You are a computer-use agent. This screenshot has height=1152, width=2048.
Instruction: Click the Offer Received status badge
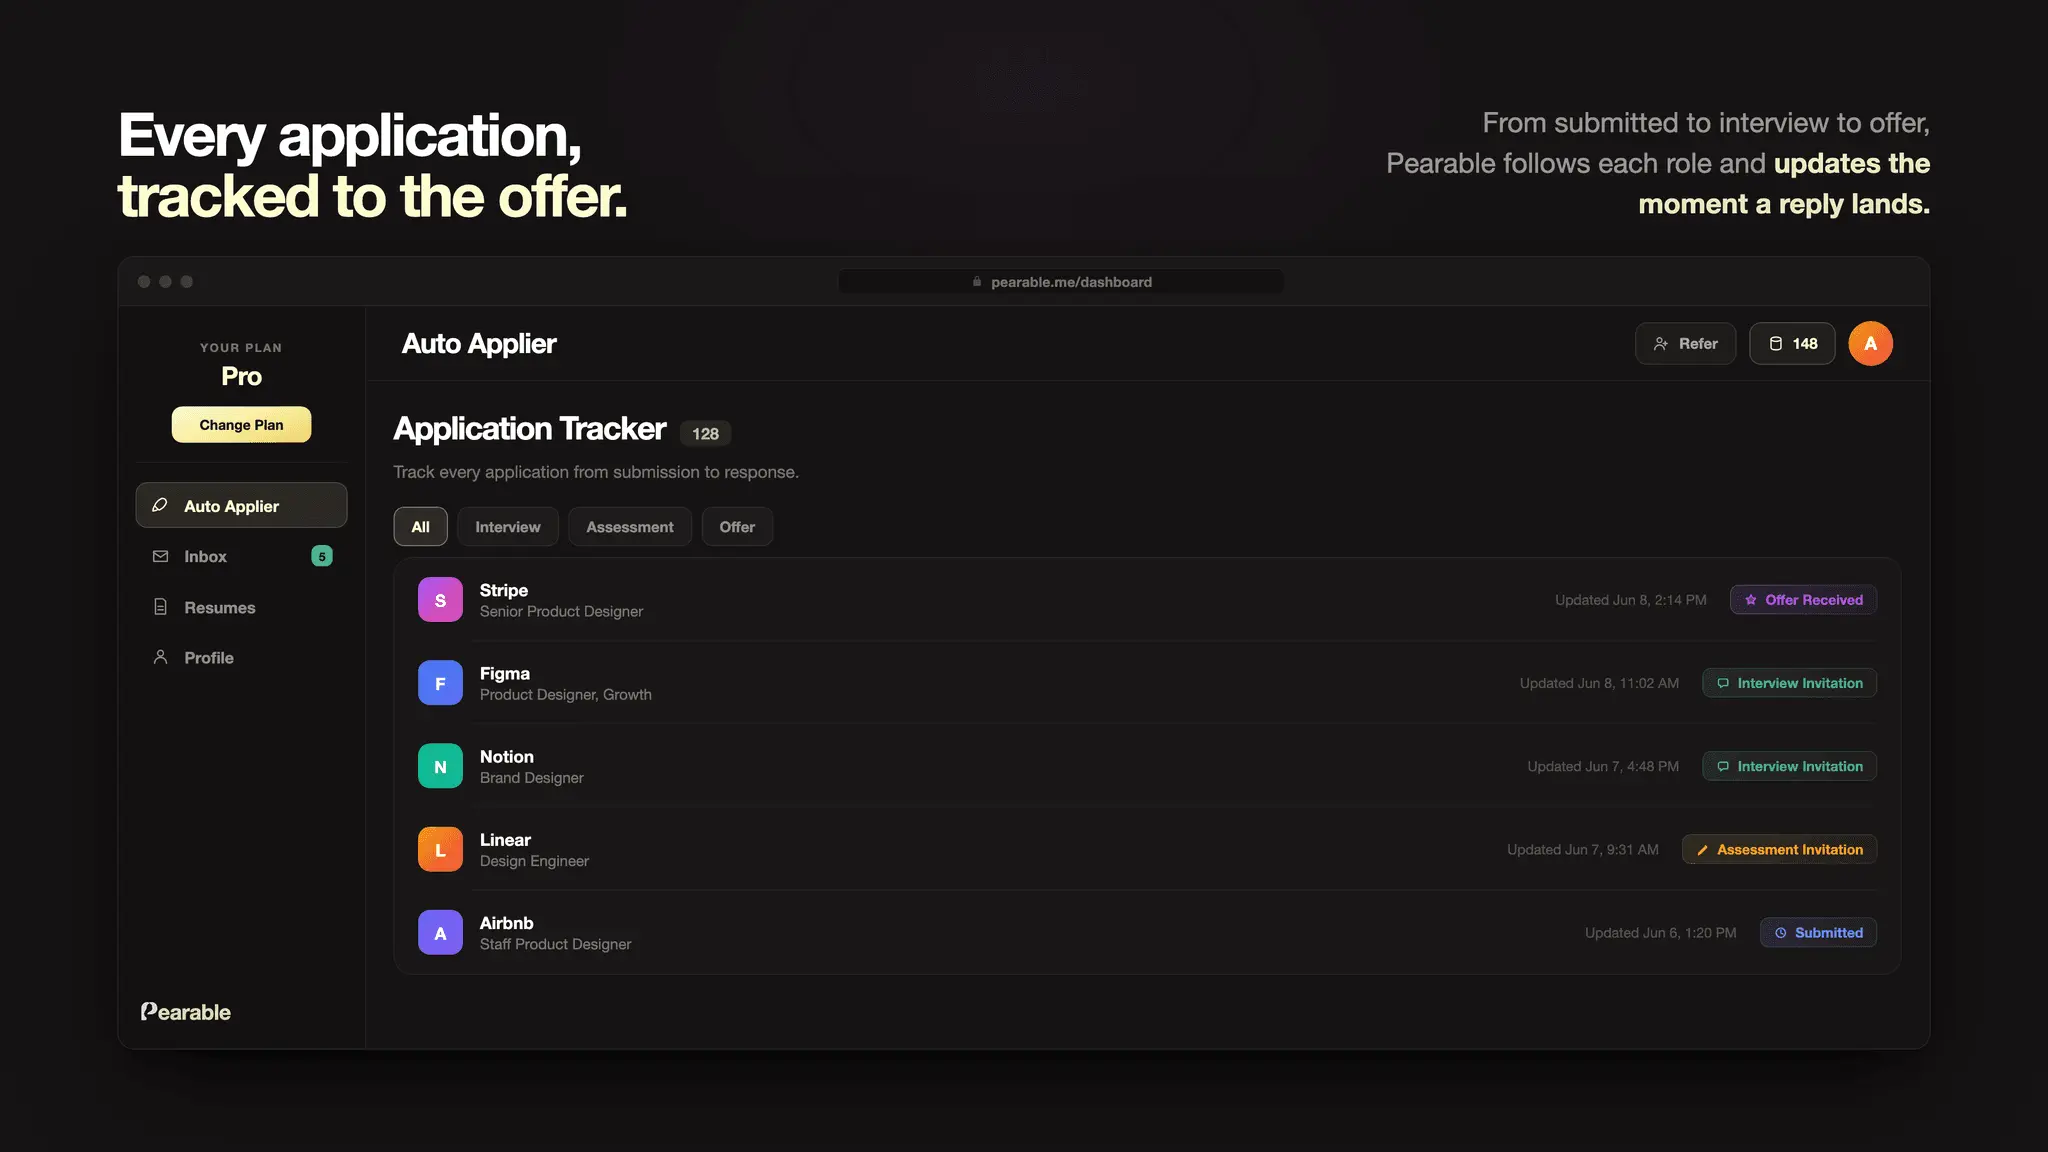1803,600
